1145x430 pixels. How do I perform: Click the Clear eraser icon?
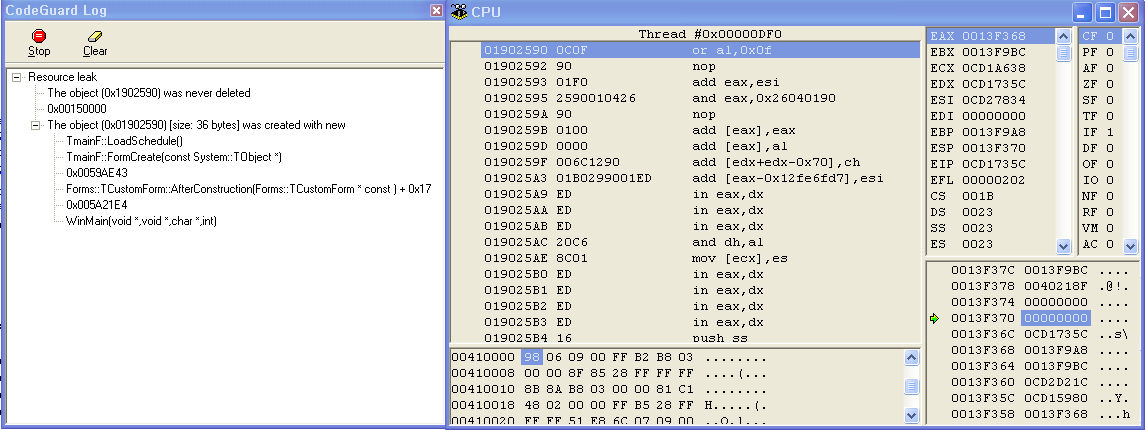pos(95,37)
